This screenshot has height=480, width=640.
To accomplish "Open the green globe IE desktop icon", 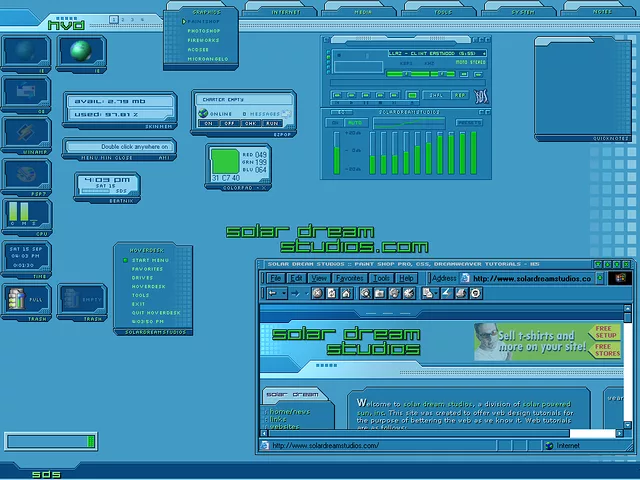I will (x=81, y=51).
